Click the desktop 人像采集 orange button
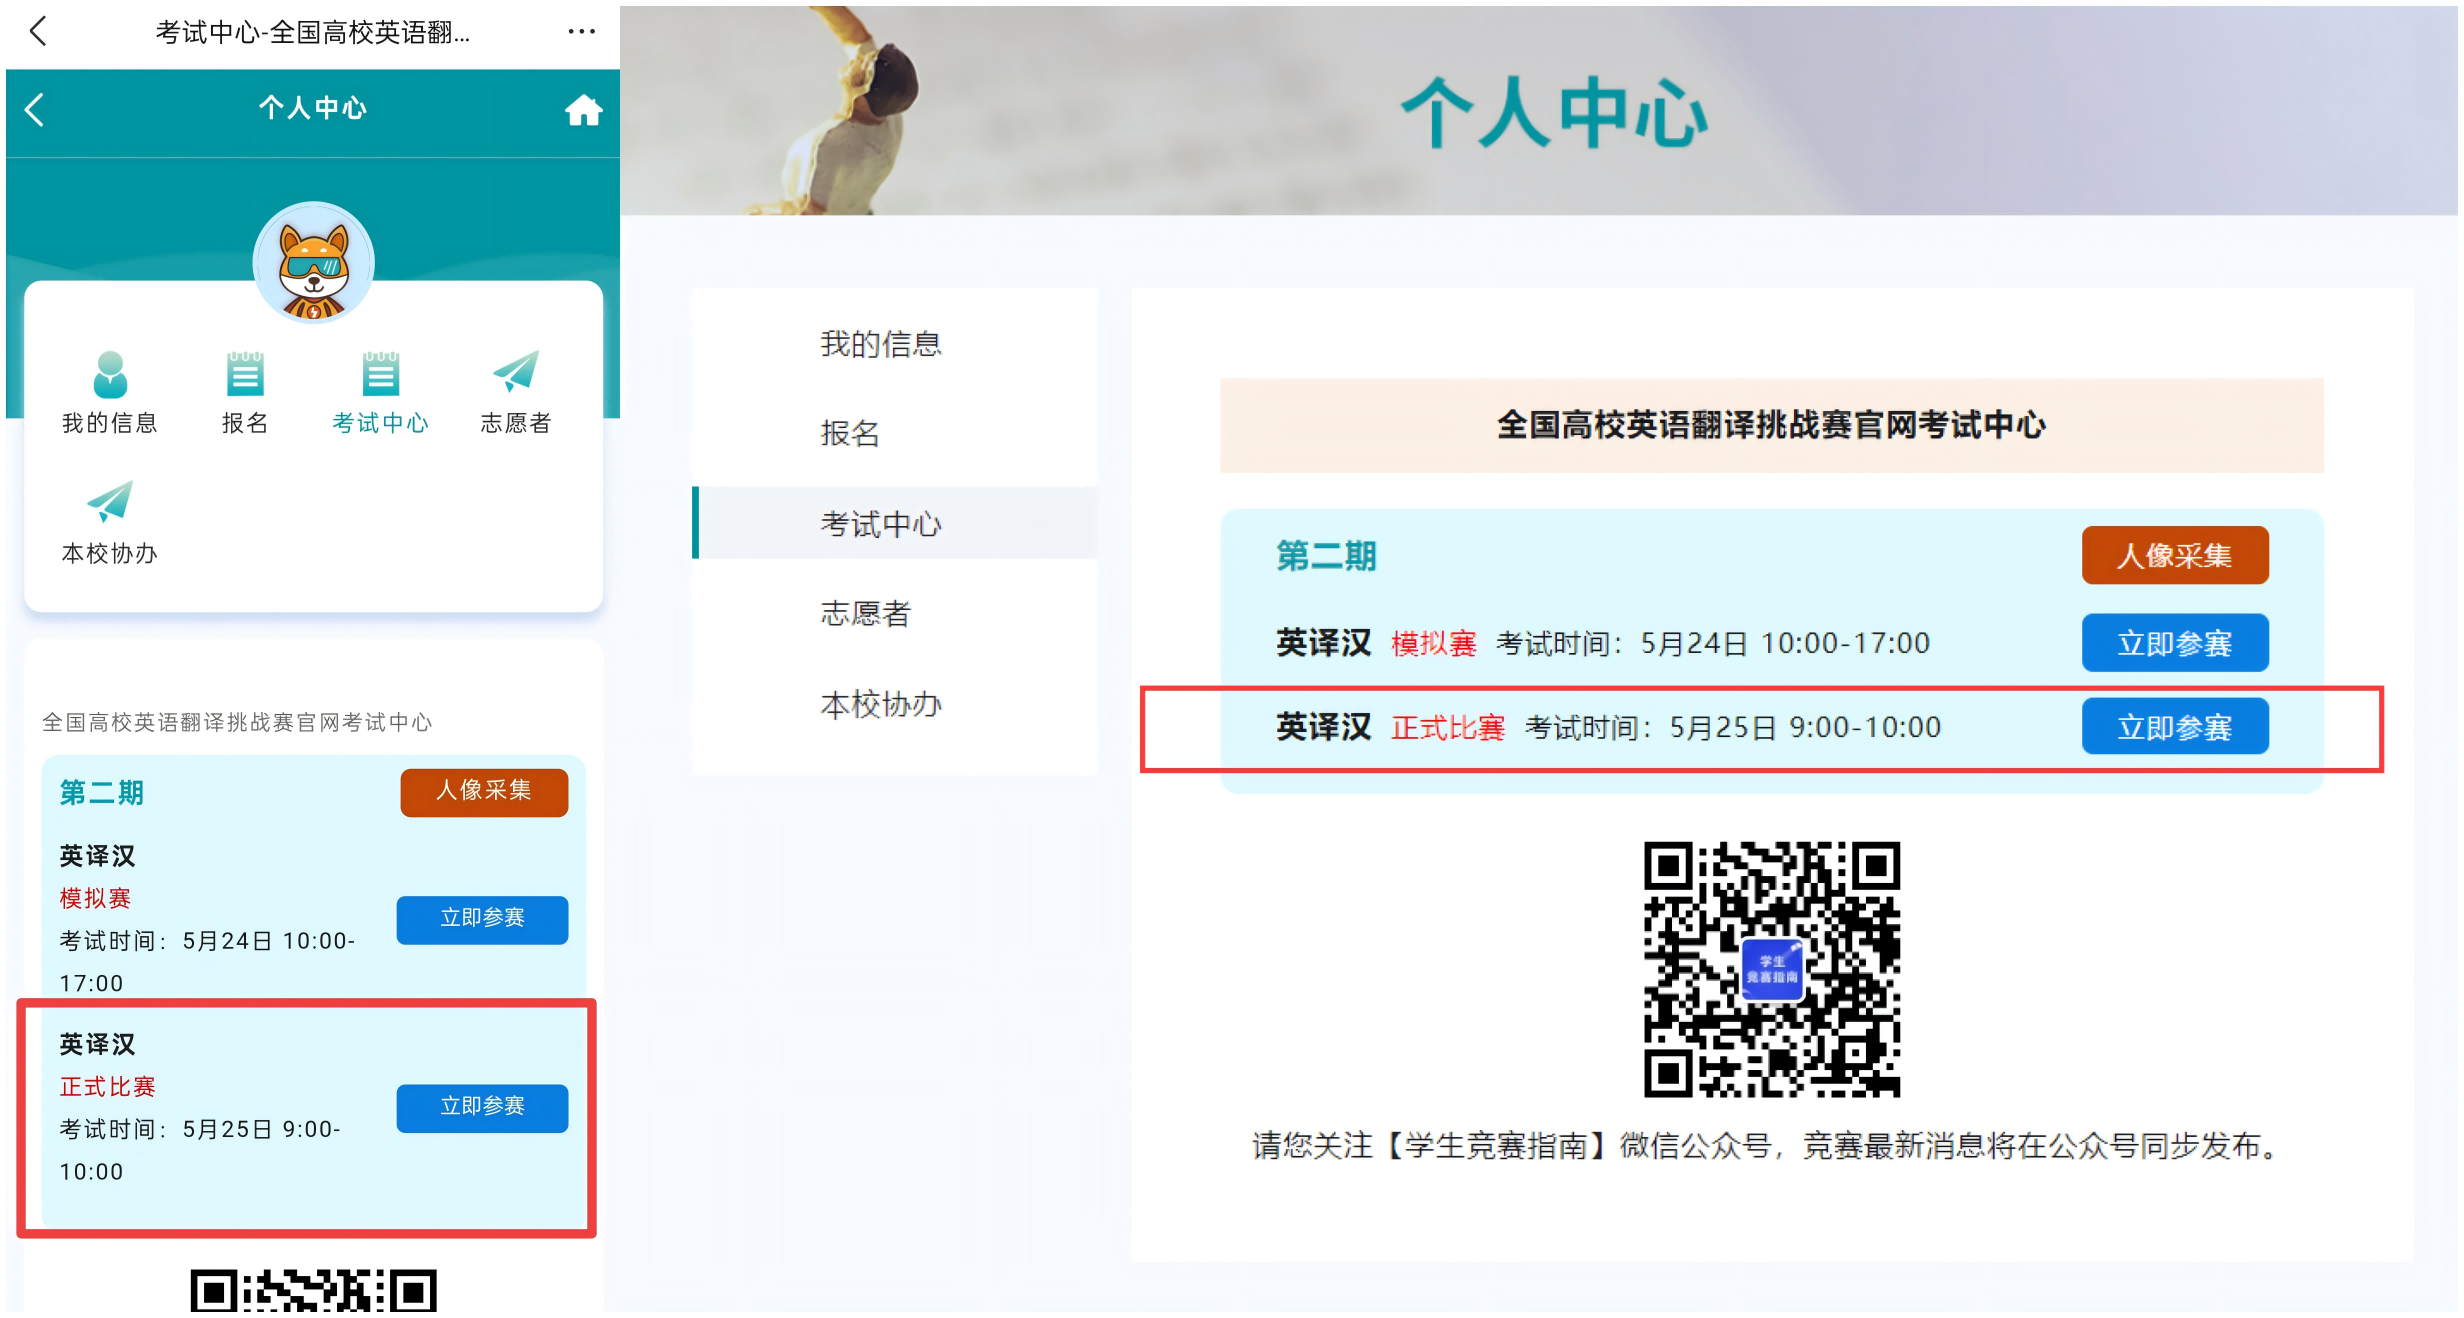 click(x=2175, y=555)
